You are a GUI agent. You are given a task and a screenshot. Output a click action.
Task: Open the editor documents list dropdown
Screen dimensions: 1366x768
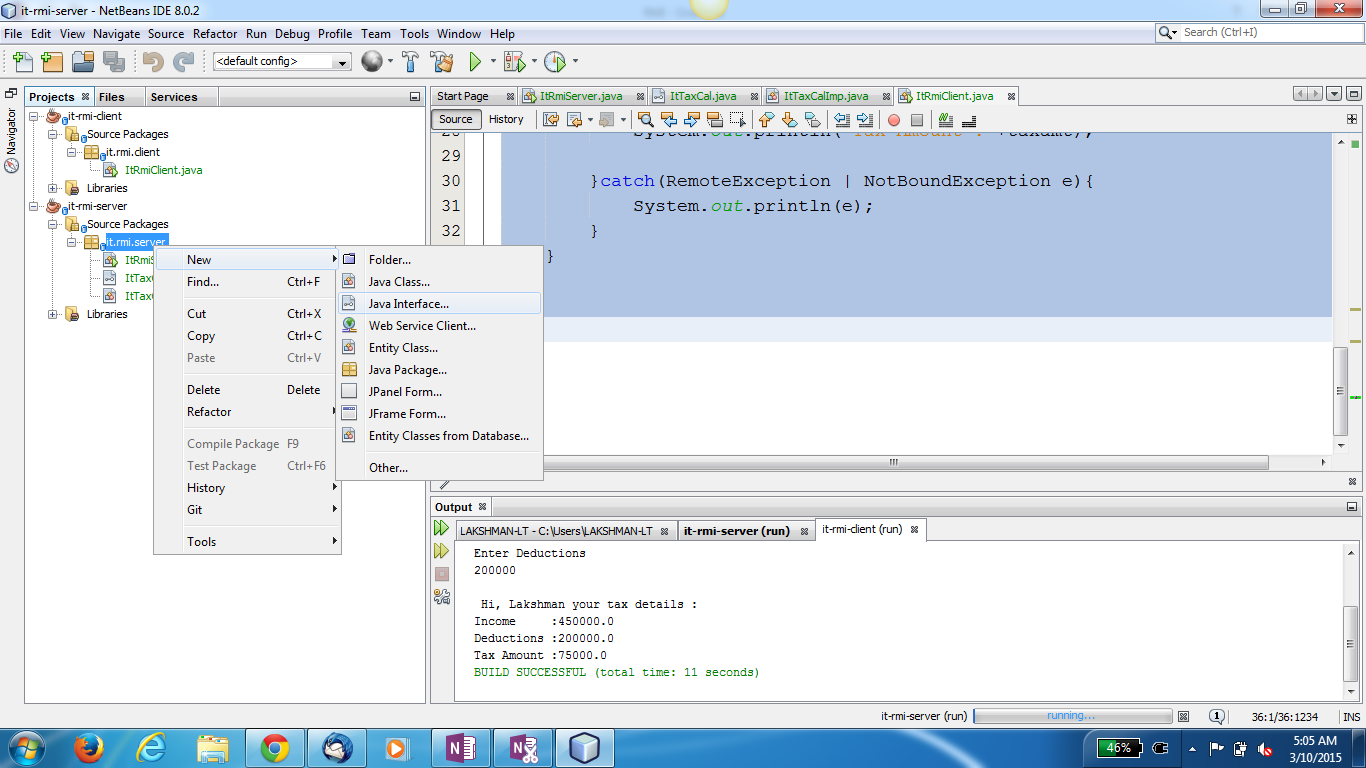1334,94
